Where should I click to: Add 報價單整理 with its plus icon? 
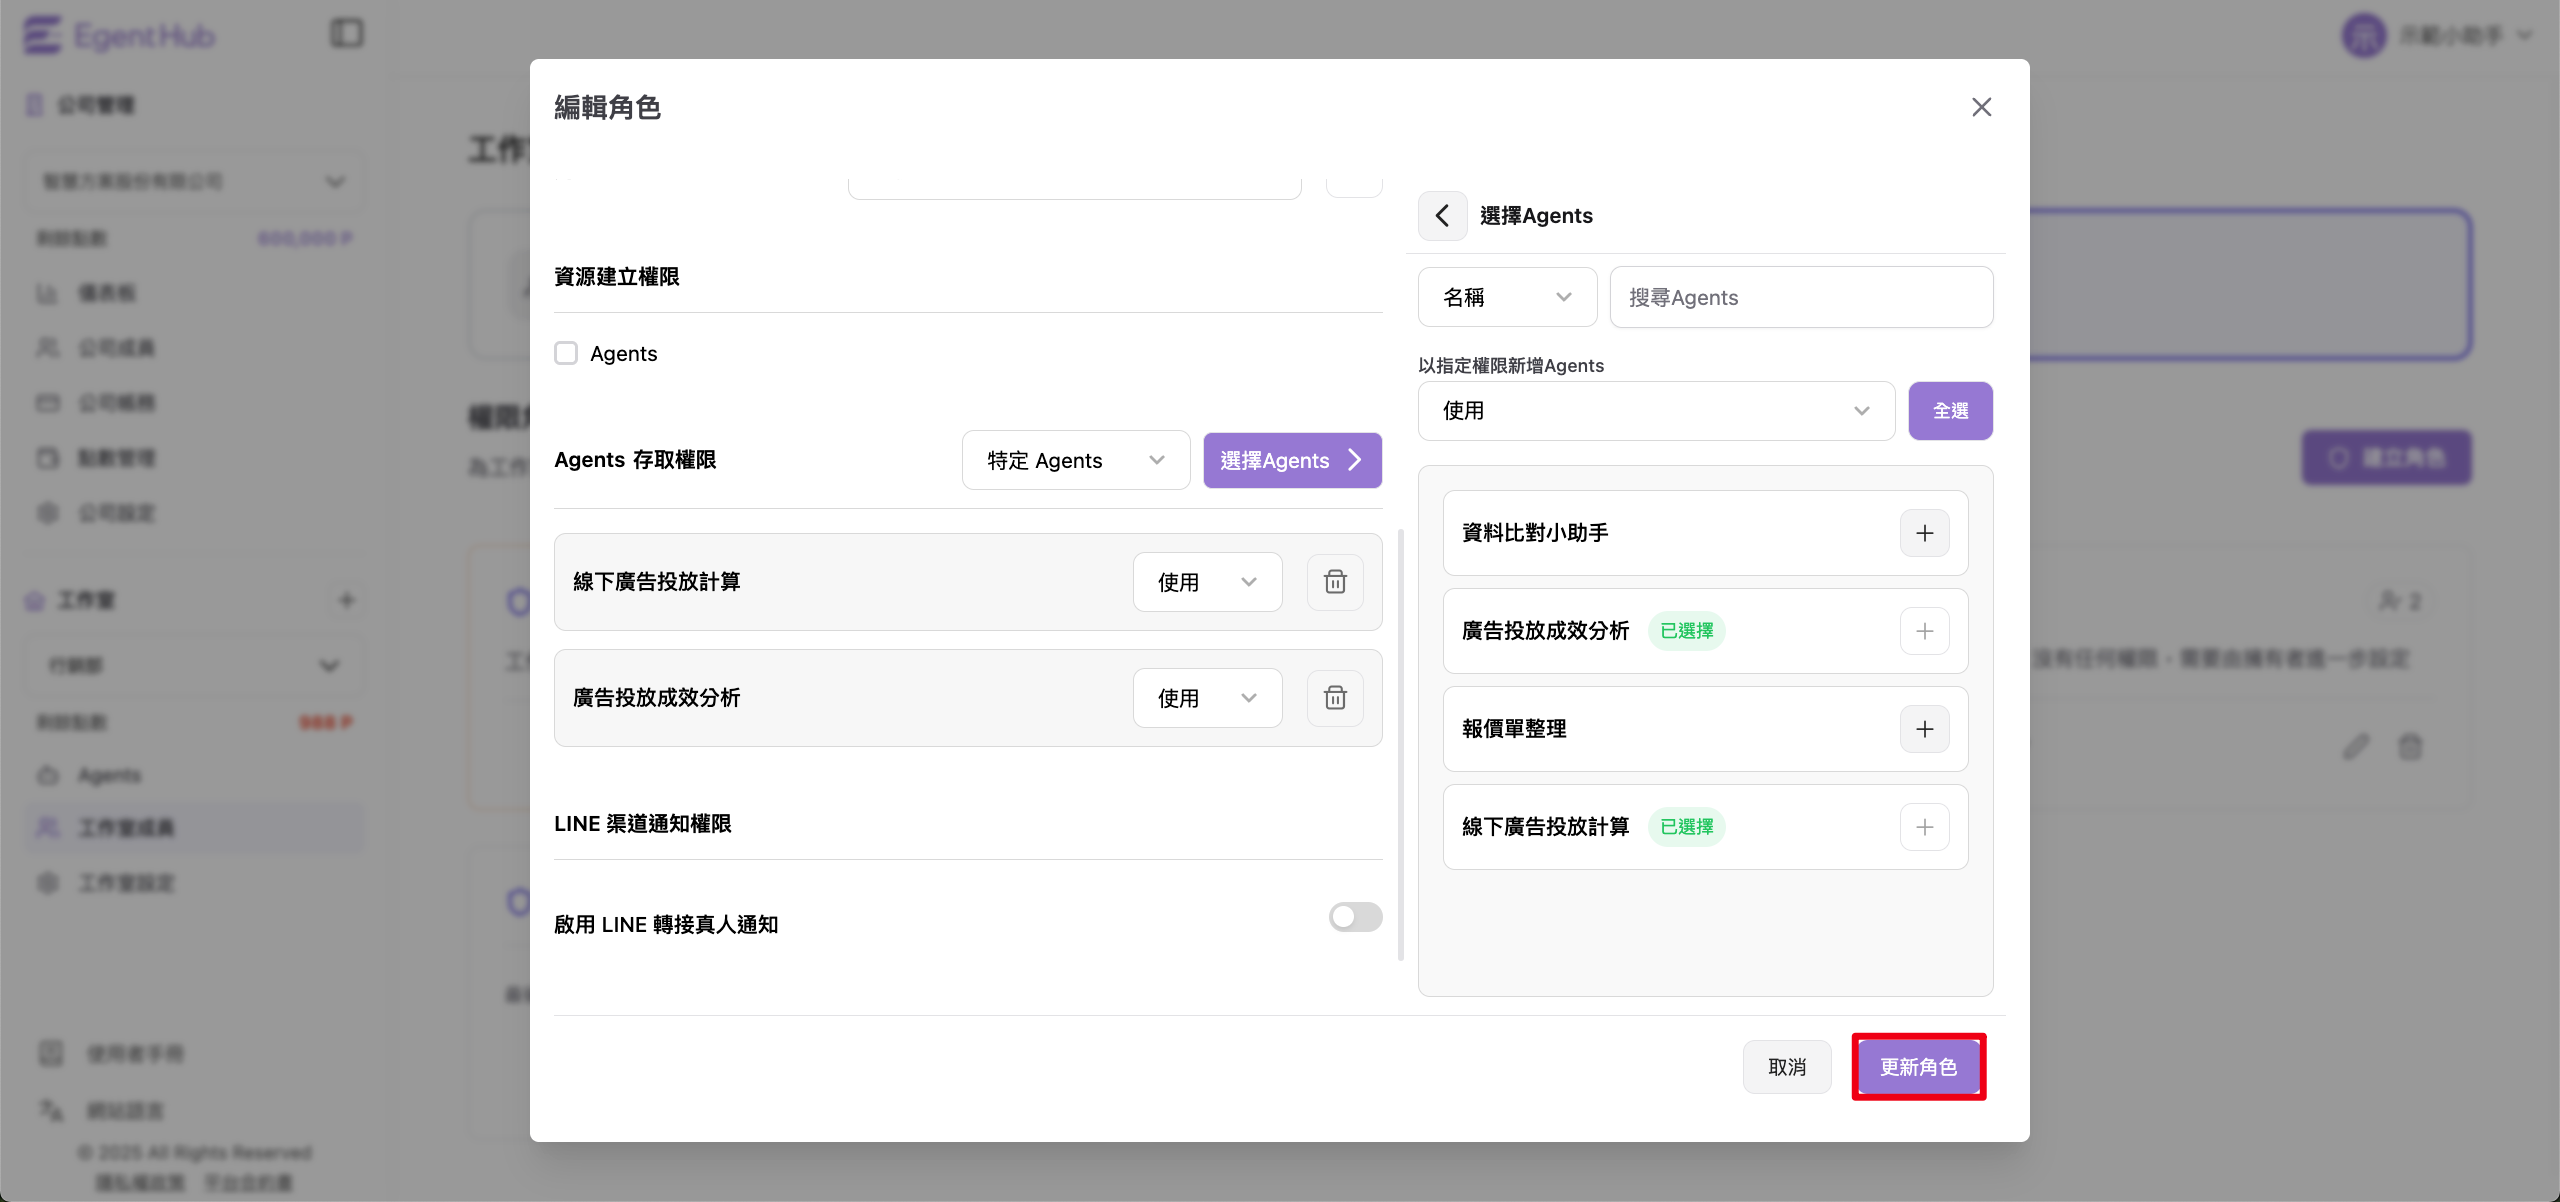(x=1924, y=729)
